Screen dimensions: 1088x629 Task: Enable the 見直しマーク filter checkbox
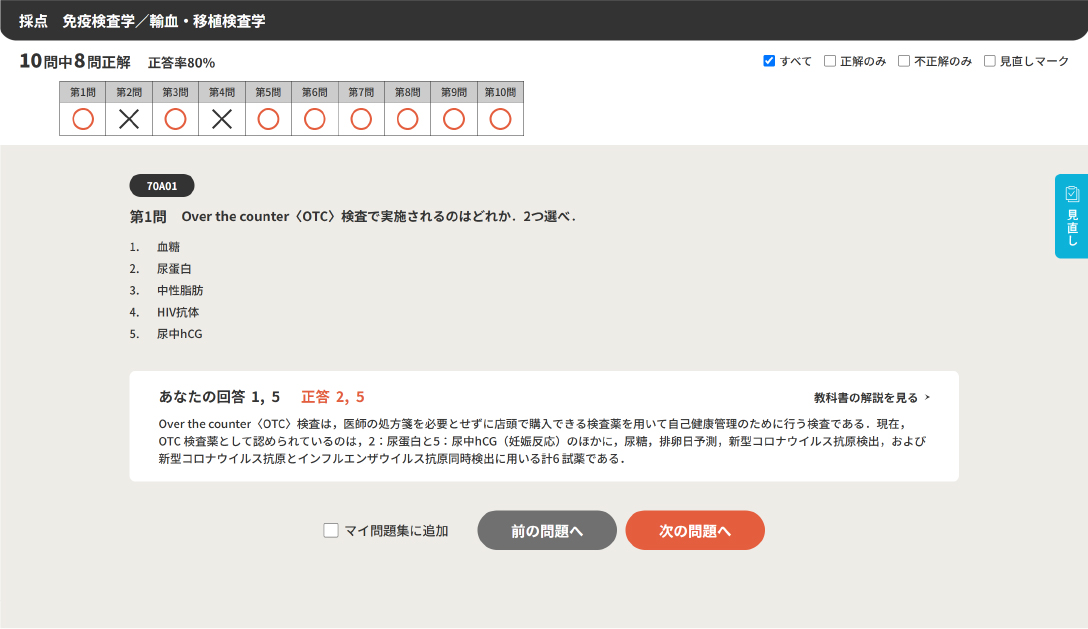pos(990,61)
